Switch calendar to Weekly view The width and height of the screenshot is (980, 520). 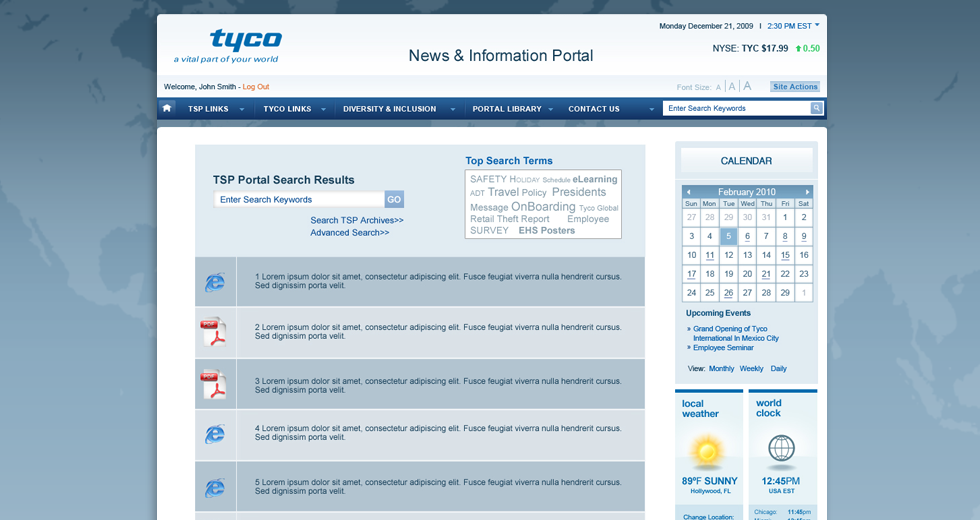(x=751, y=369)
